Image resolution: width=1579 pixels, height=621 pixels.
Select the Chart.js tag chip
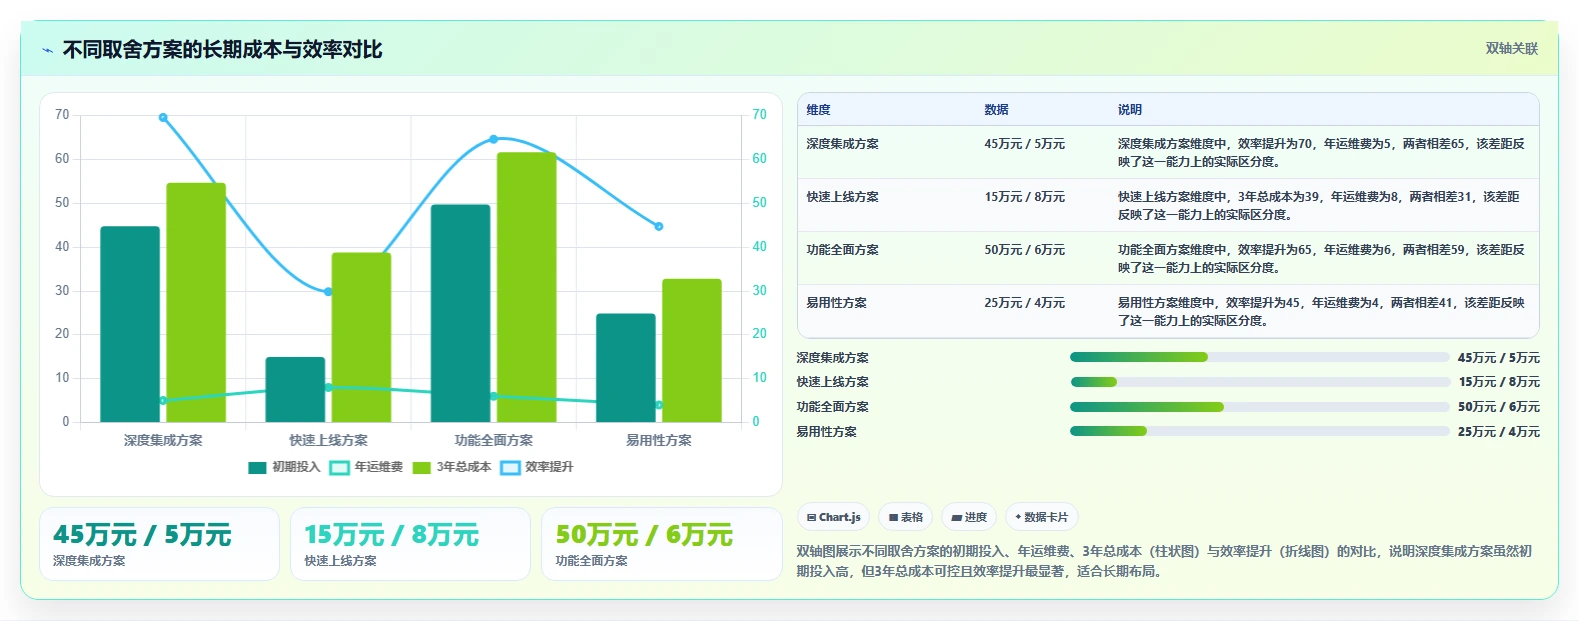point(833,517)
